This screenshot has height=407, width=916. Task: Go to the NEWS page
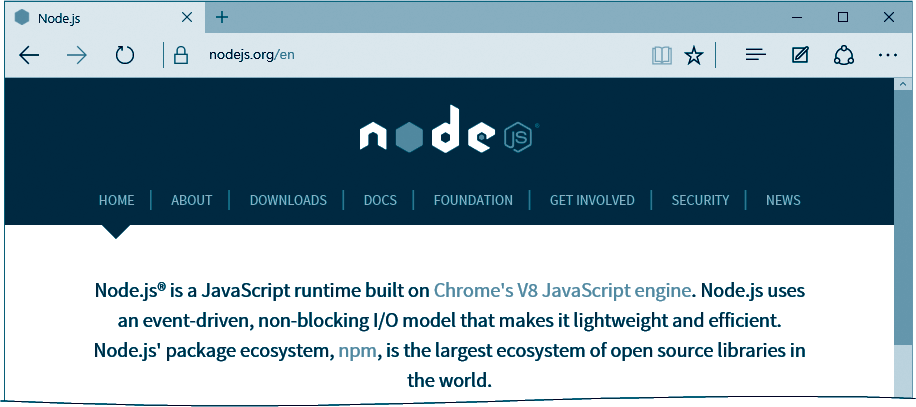(x=783, y=200)
